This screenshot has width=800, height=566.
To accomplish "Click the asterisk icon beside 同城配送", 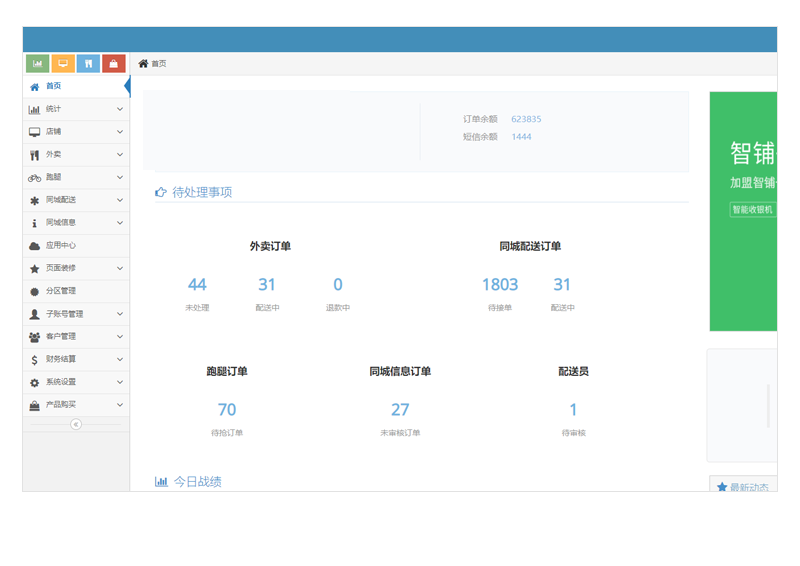I will 34,201.
